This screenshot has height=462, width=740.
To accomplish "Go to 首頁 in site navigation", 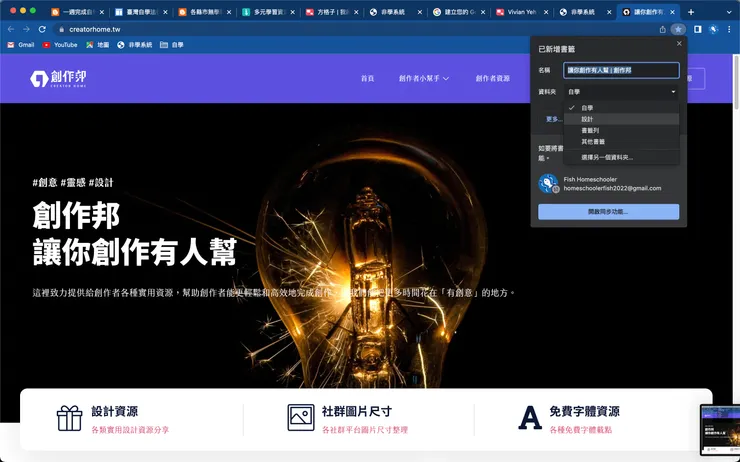I will point(367,78).
